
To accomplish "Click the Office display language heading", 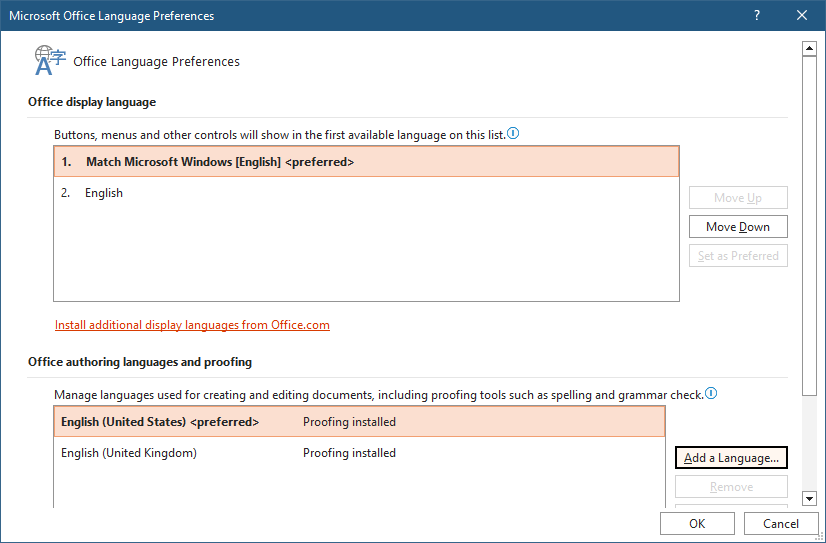I will click(92, 102).
